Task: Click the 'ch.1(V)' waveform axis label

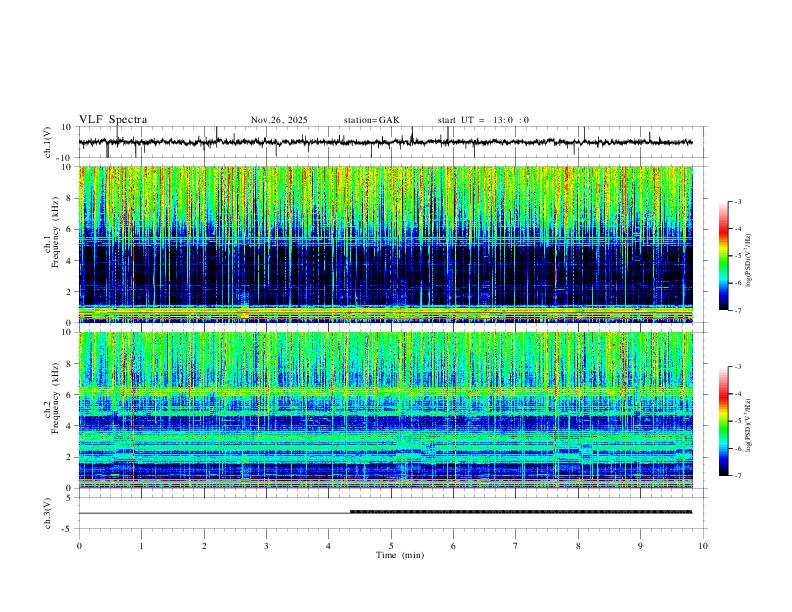Action: click(x=48, y=142)
